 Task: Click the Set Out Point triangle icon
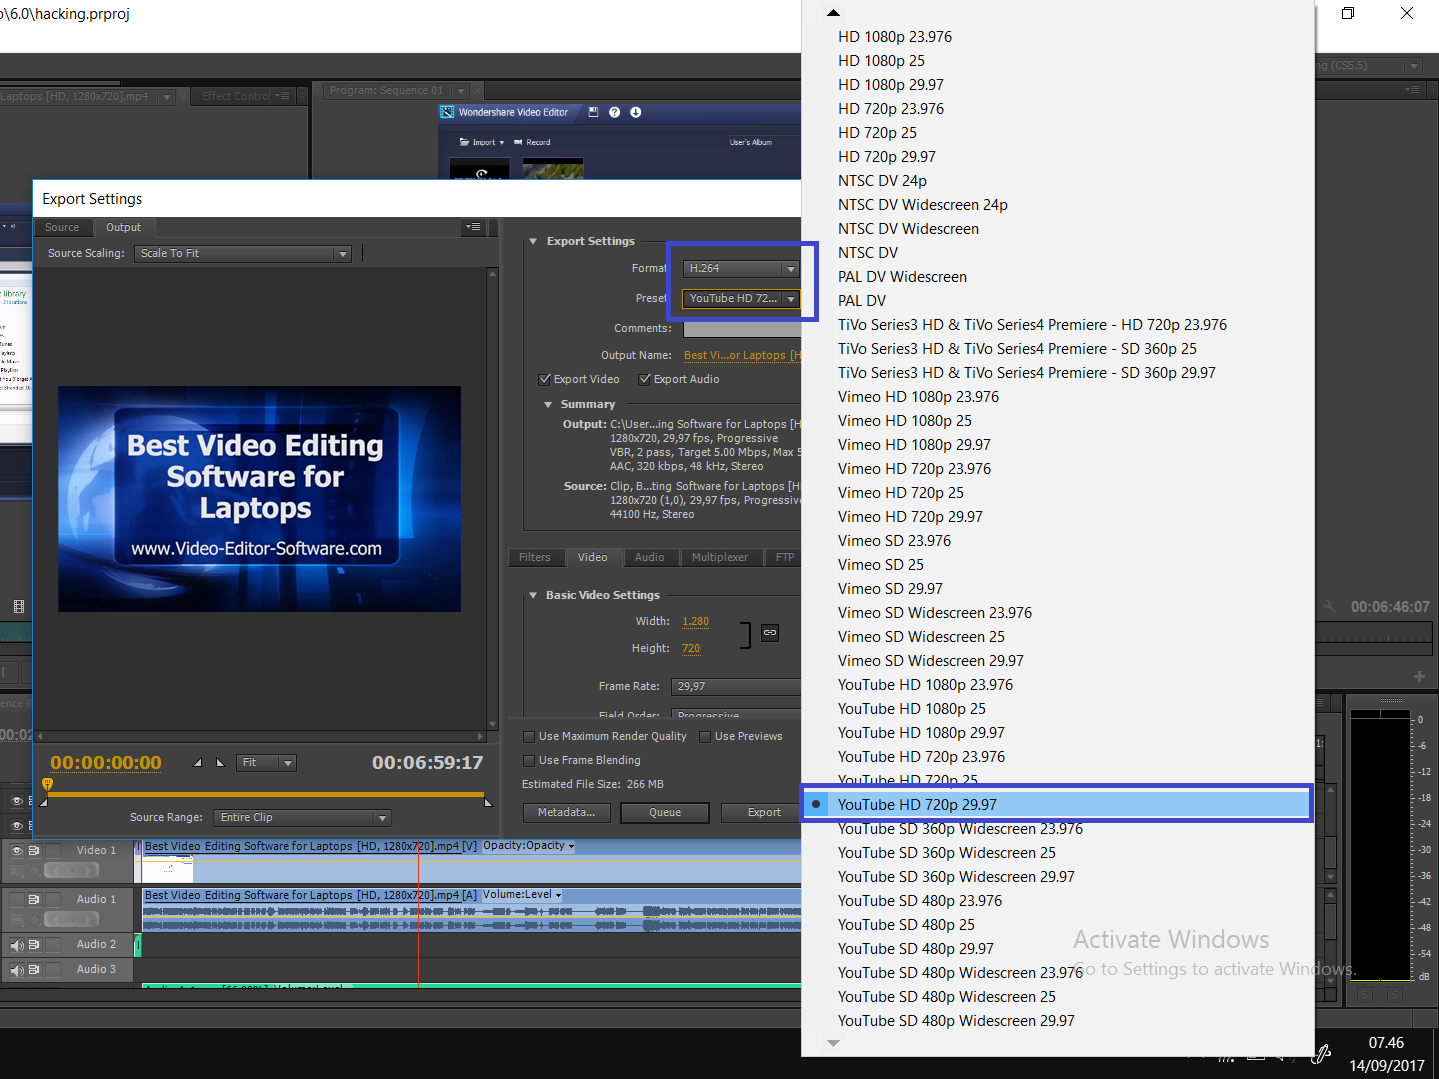pos(221,763)
